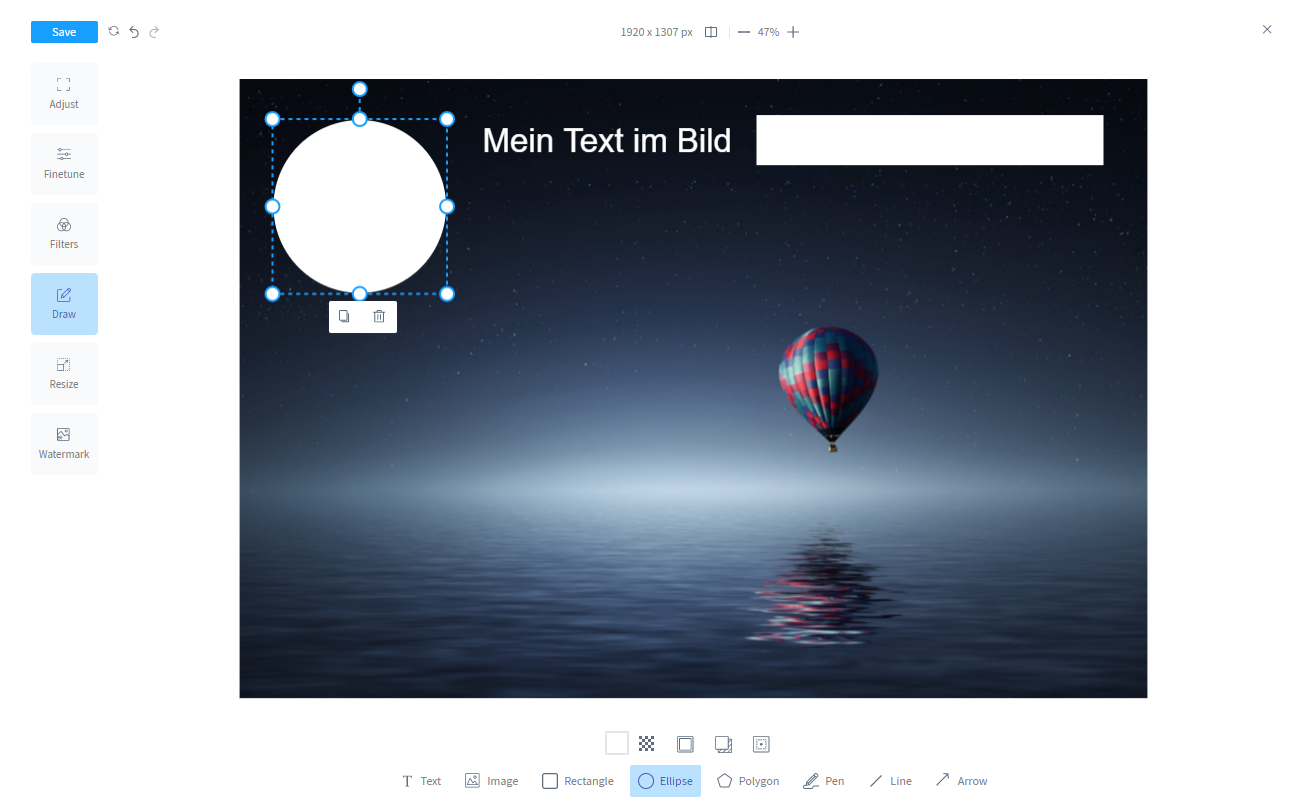Open the Filters tab
Image resolution: width=1312 pixels, height=806 pixels.
[x=64, y=234]
